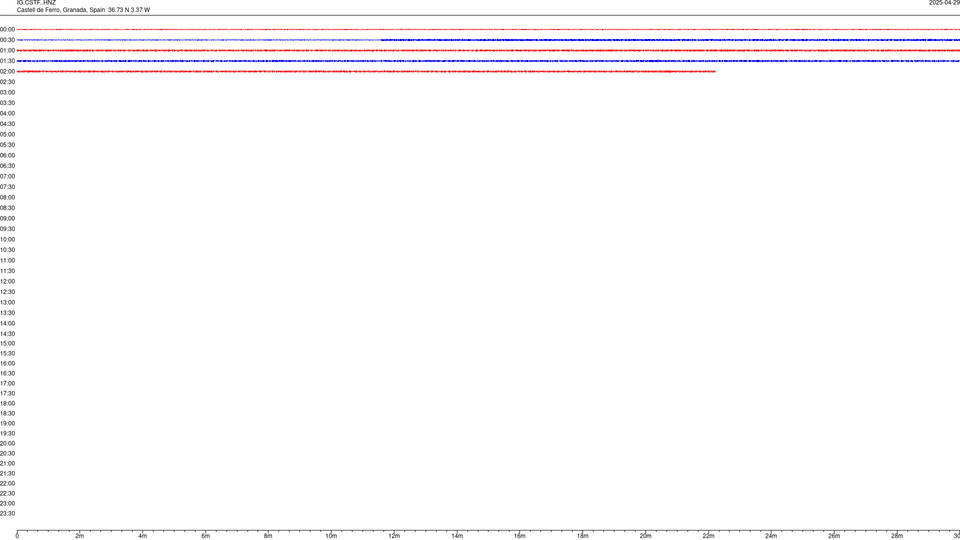The width and height of the screenshot is (960, 540).
Task: Click the 19:30 row time label
Action: click(x=7, y=433)
